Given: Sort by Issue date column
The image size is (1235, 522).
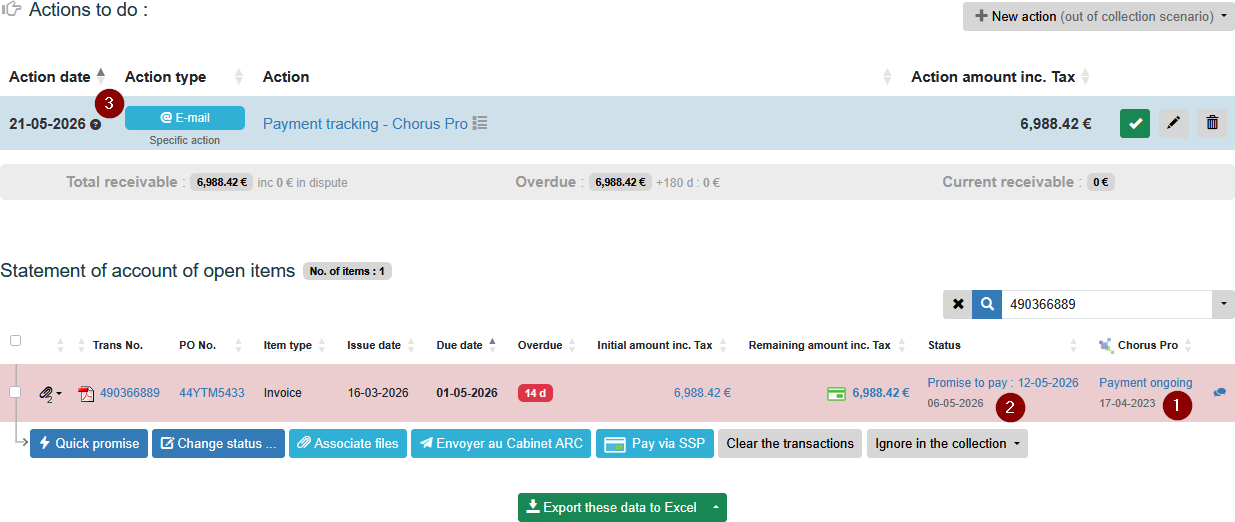Looking at the screenshot, I should coord(374,345).
